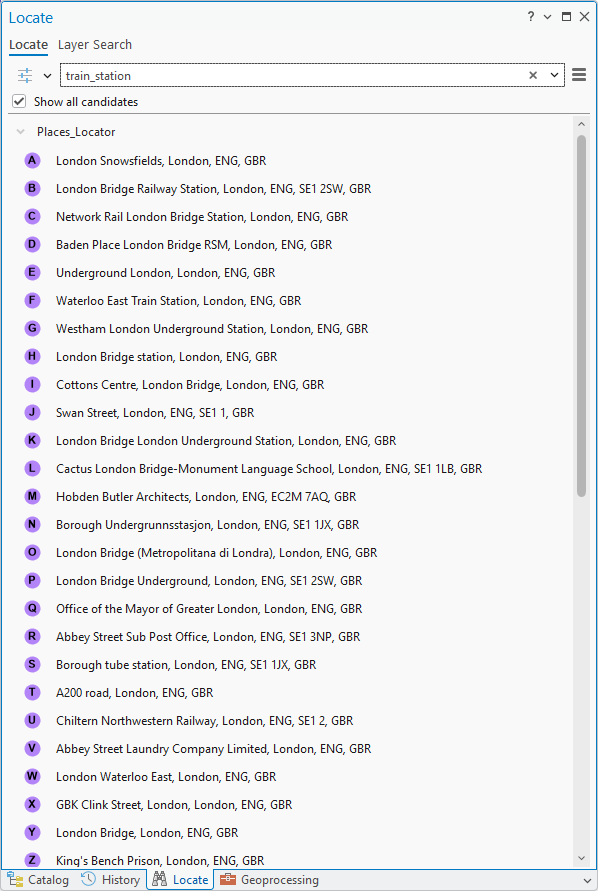Select result London Bridge, London, ENG, GBR
Viewport: 598px width, 891px height.
coord(147,832)
